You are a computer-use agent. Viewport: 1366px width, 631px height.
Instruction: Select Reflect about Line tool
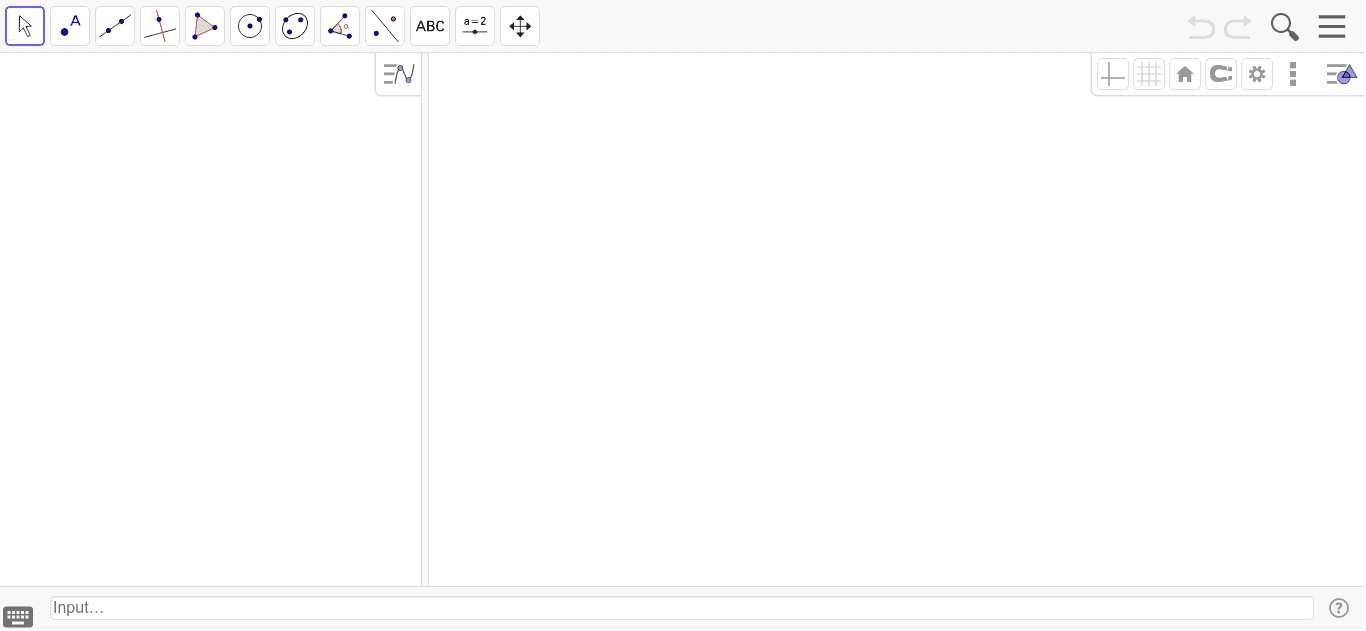tap(385, 26)
